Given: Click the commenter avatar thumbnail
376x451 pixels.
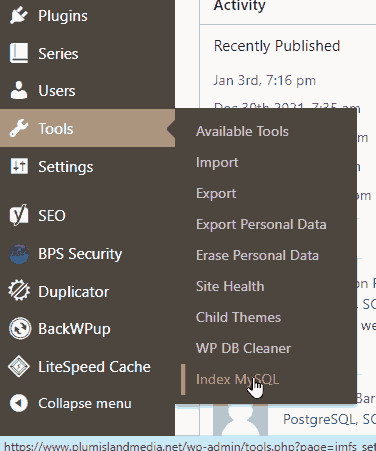Looking at the screenshot, I should tap(240, 420).
